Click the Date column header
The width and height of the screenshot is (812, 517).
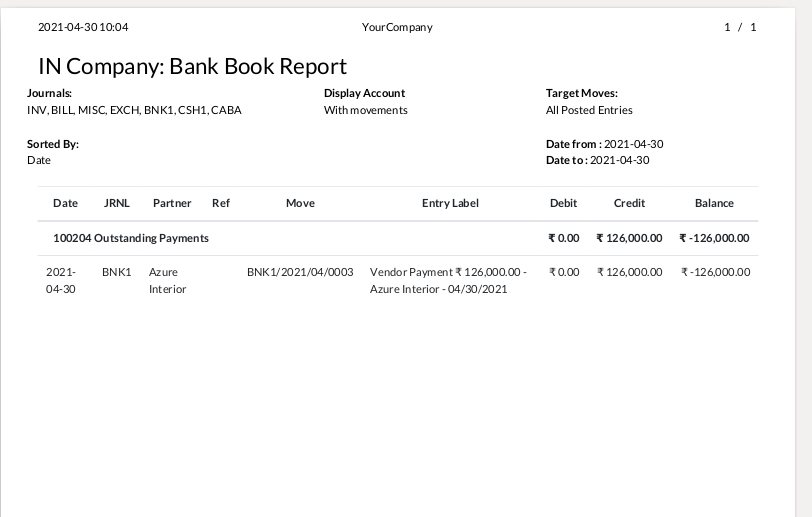(x=65, y=203)
